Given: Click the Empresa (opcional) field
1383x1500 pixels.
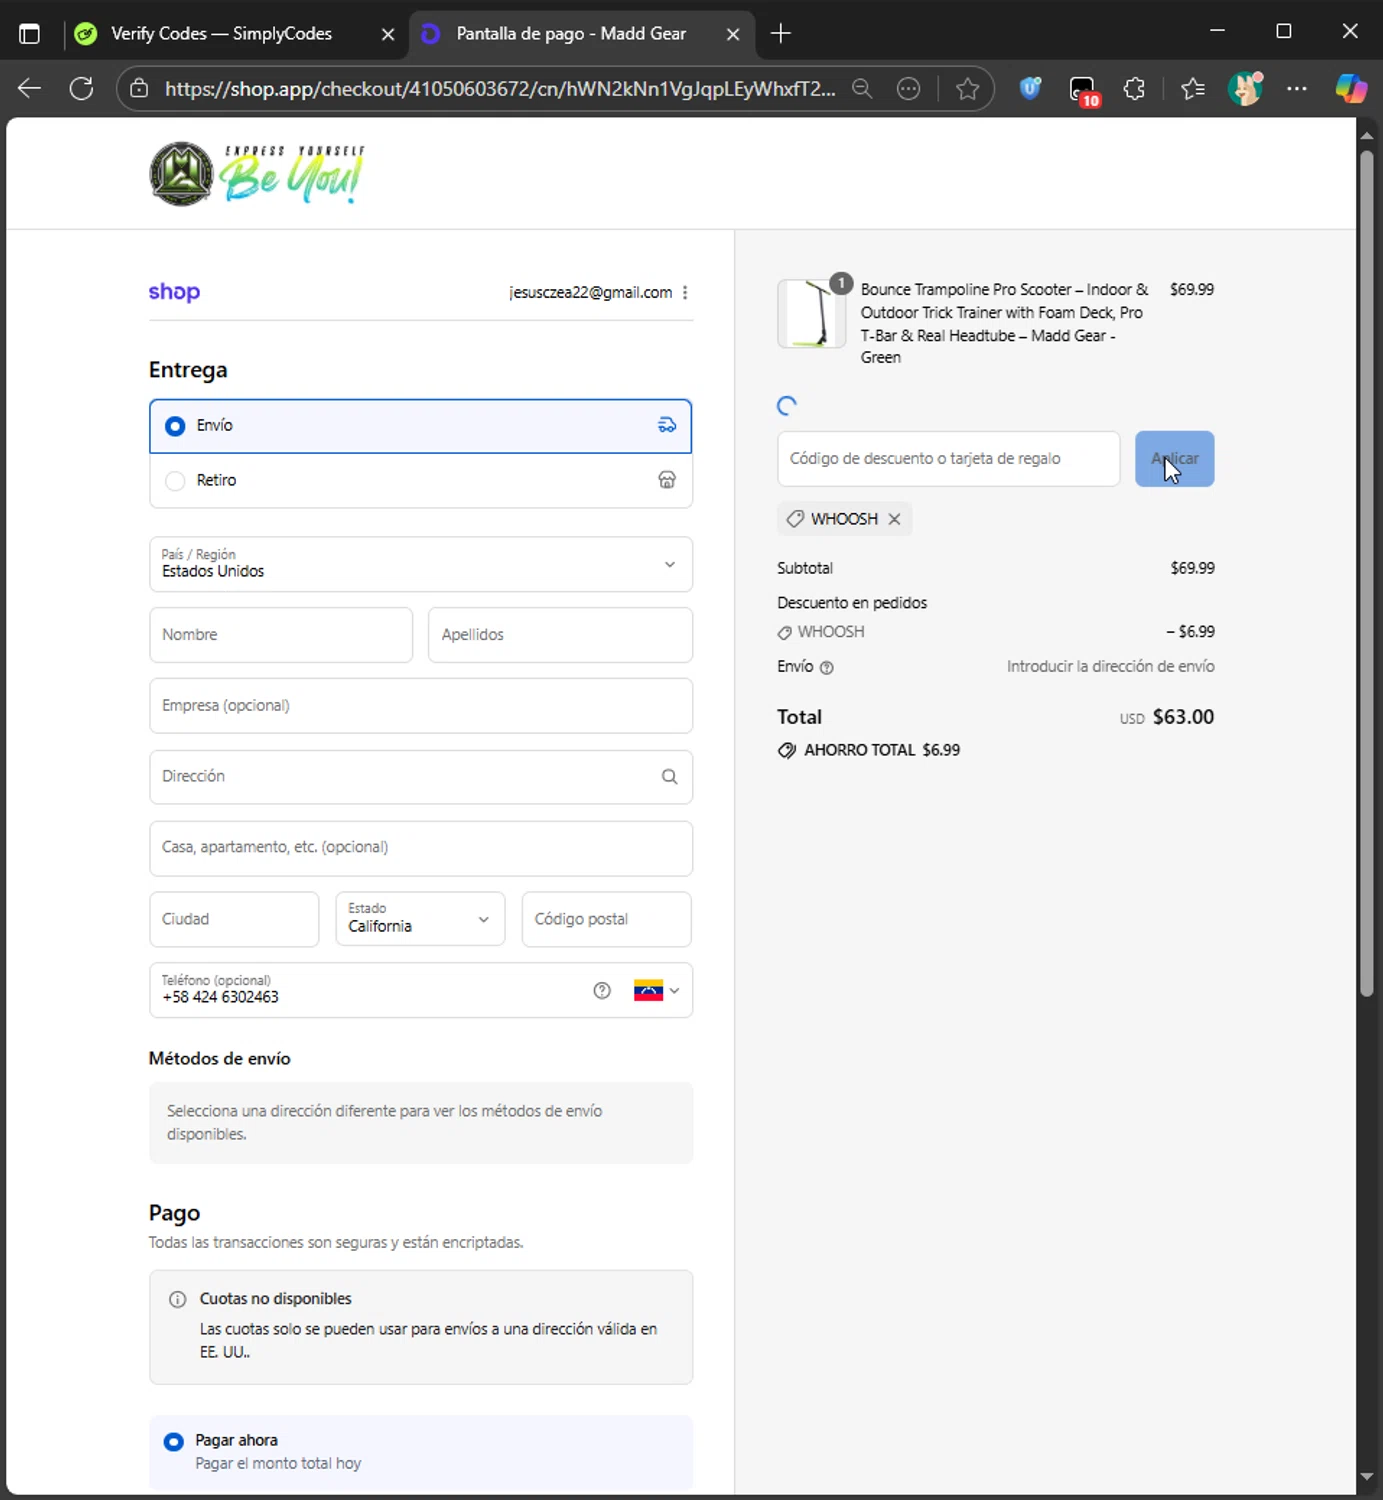Looking at the screenshot, I should click(420, 706).
